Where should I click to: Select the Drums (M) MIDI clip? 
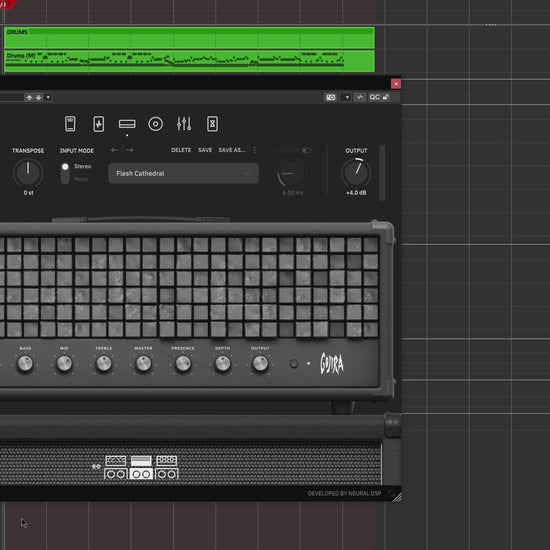[189, 61]
